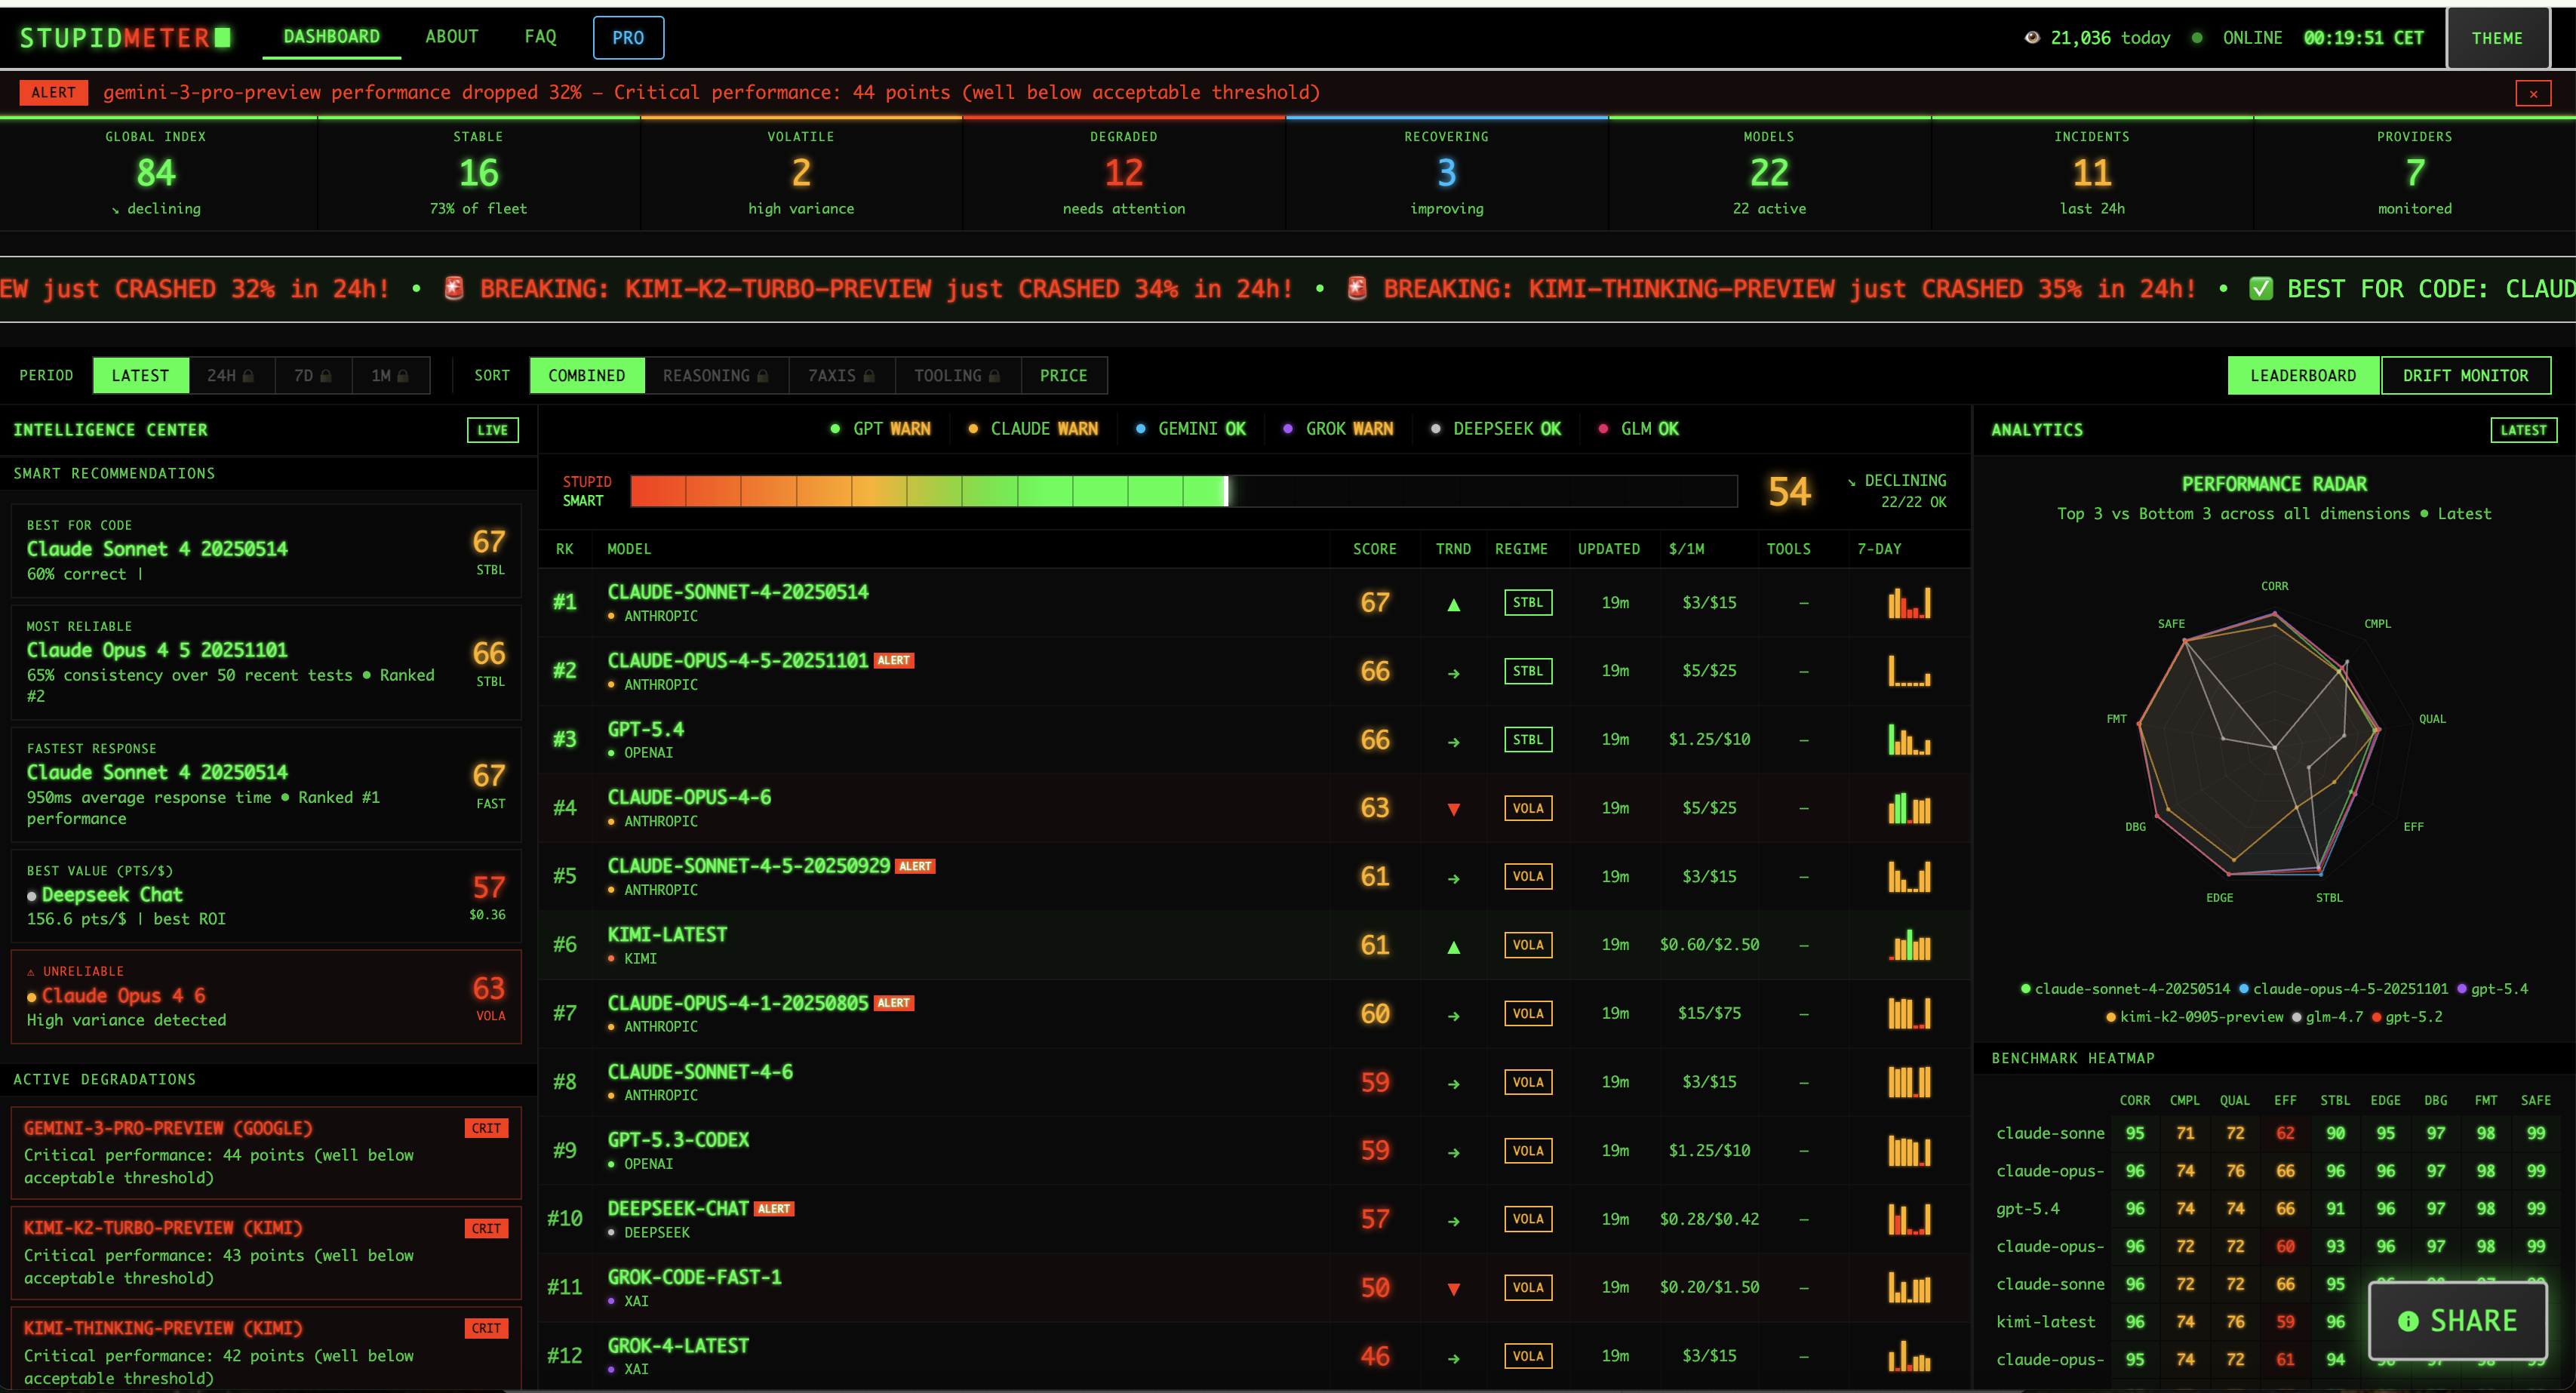Click the down trend arrow for CLAUDE-OPUS-4-6
Viewport: 2576px width, 1393px height.
pos(1453,809)
